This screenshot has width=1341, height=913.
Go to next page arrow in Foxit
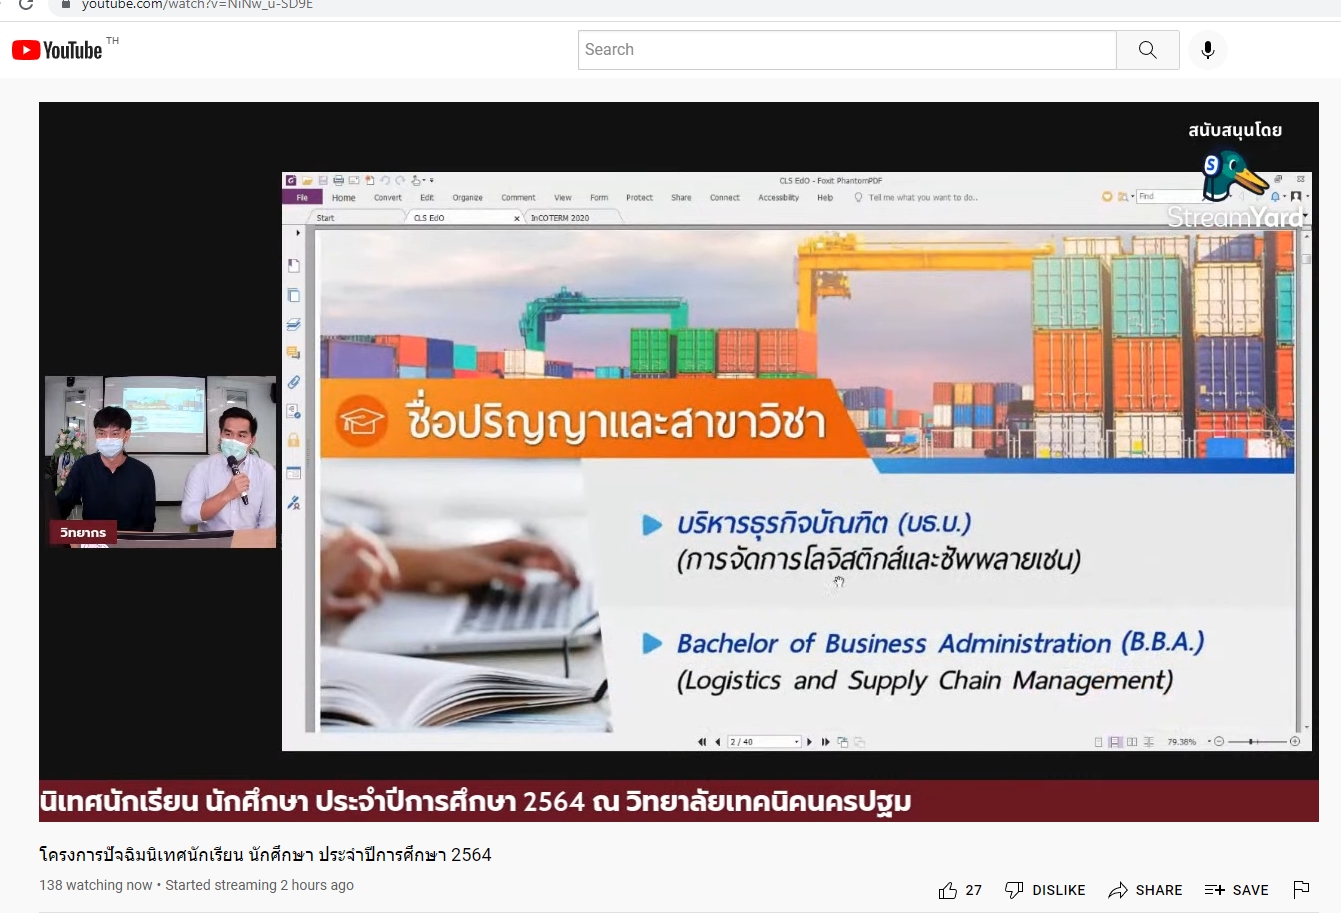[810, 742]
